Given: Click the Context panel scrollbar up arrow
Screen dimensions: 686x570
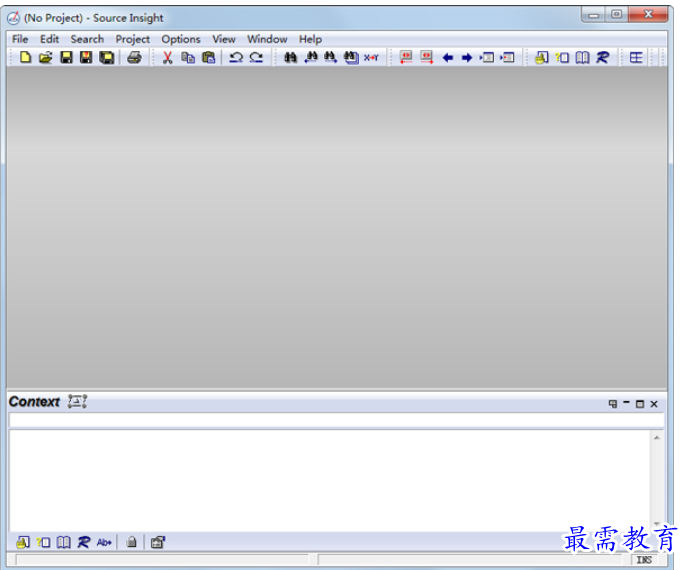Looking at the screenshot, I should 657,437.
